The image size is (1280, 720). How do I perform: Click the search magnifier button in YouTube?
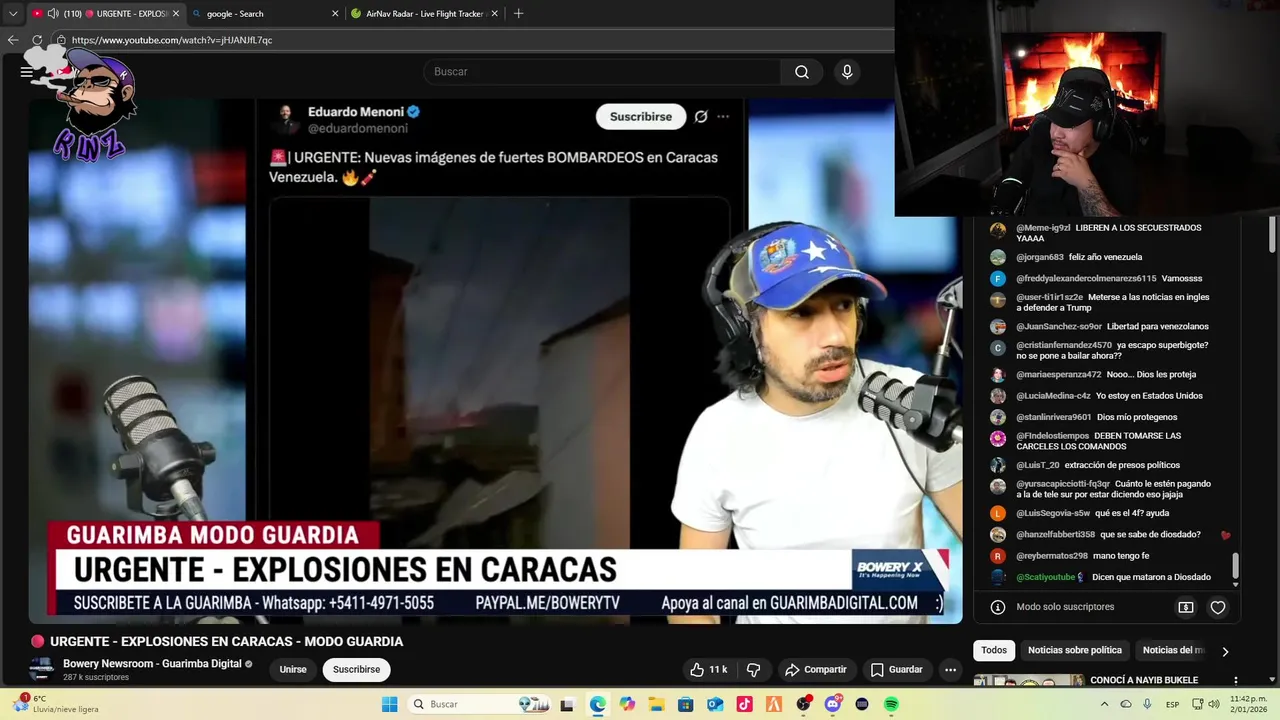(802, 72)
